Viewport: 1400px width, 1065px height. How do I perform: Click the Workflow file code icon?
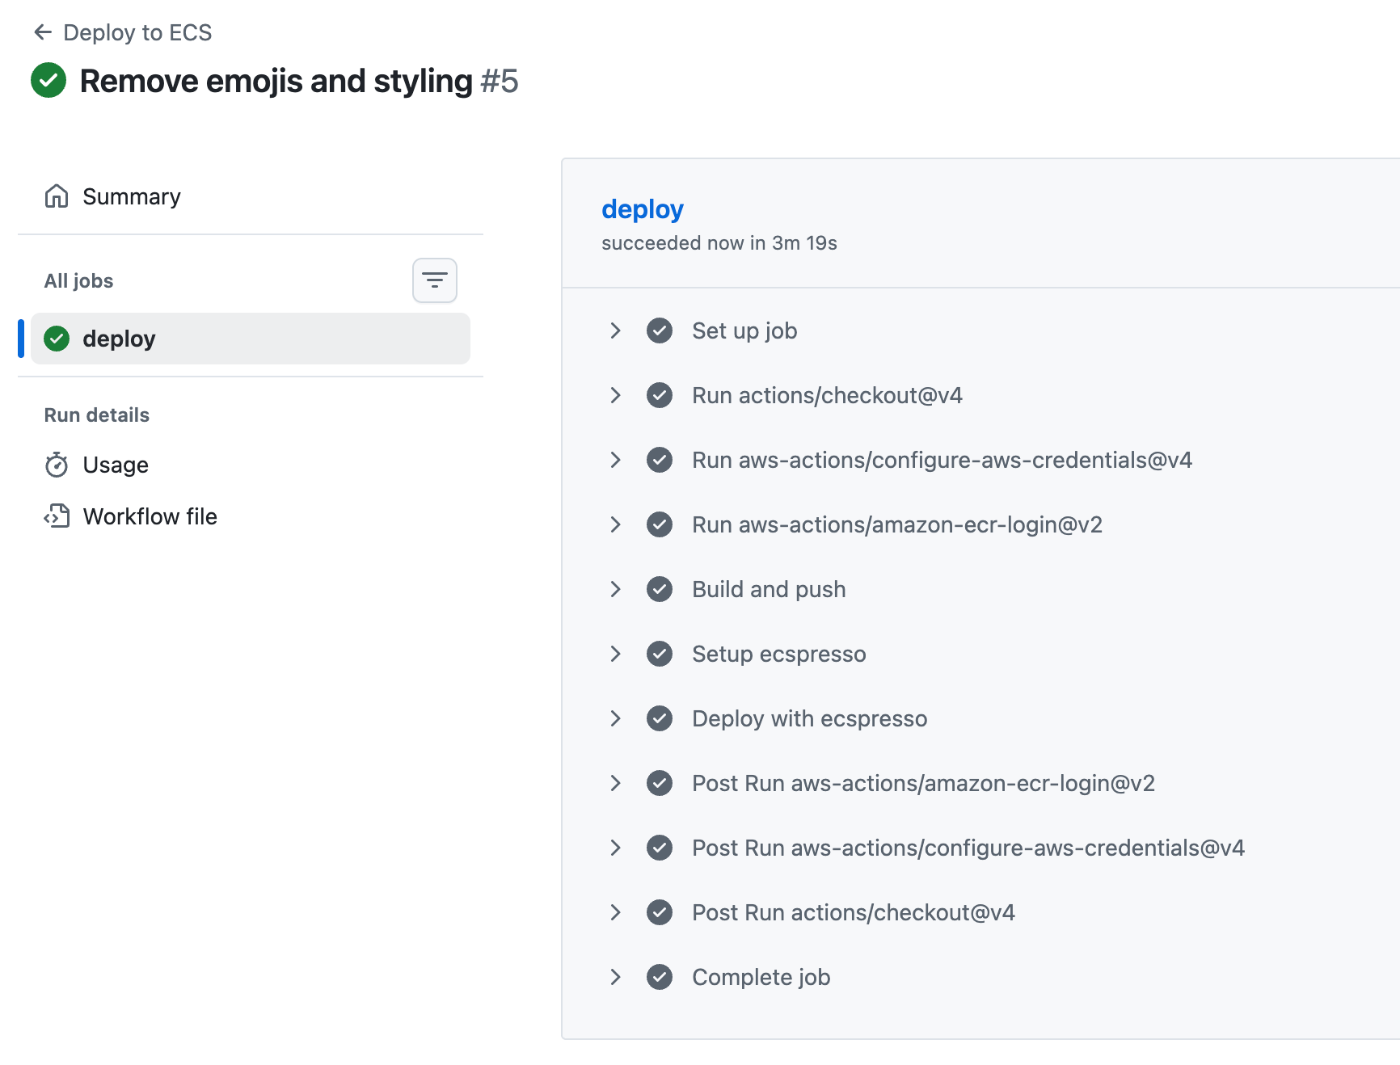point(57,516)
